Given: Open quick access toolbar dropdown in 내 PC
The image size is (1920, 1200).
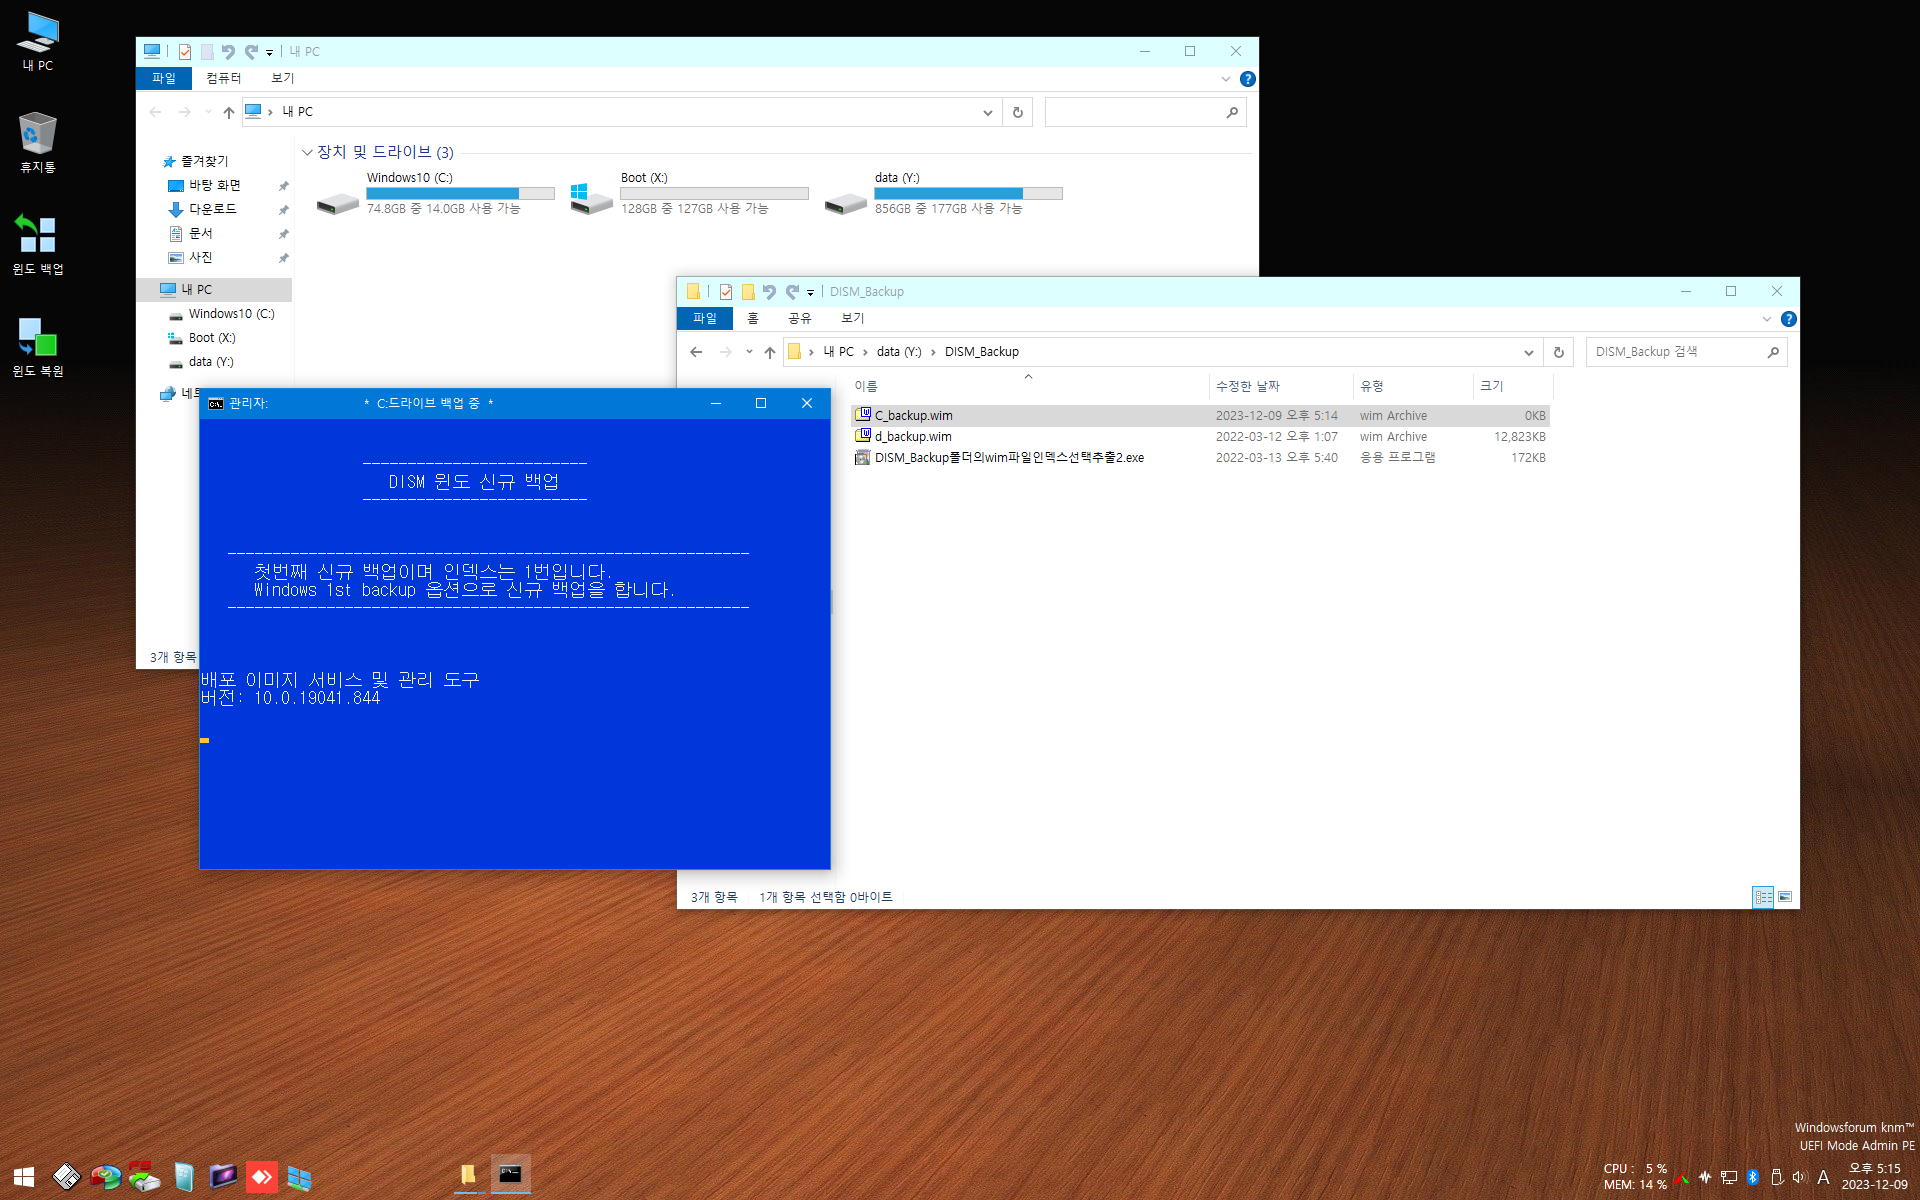Looking at the screenshot, I should pos(269,53).
